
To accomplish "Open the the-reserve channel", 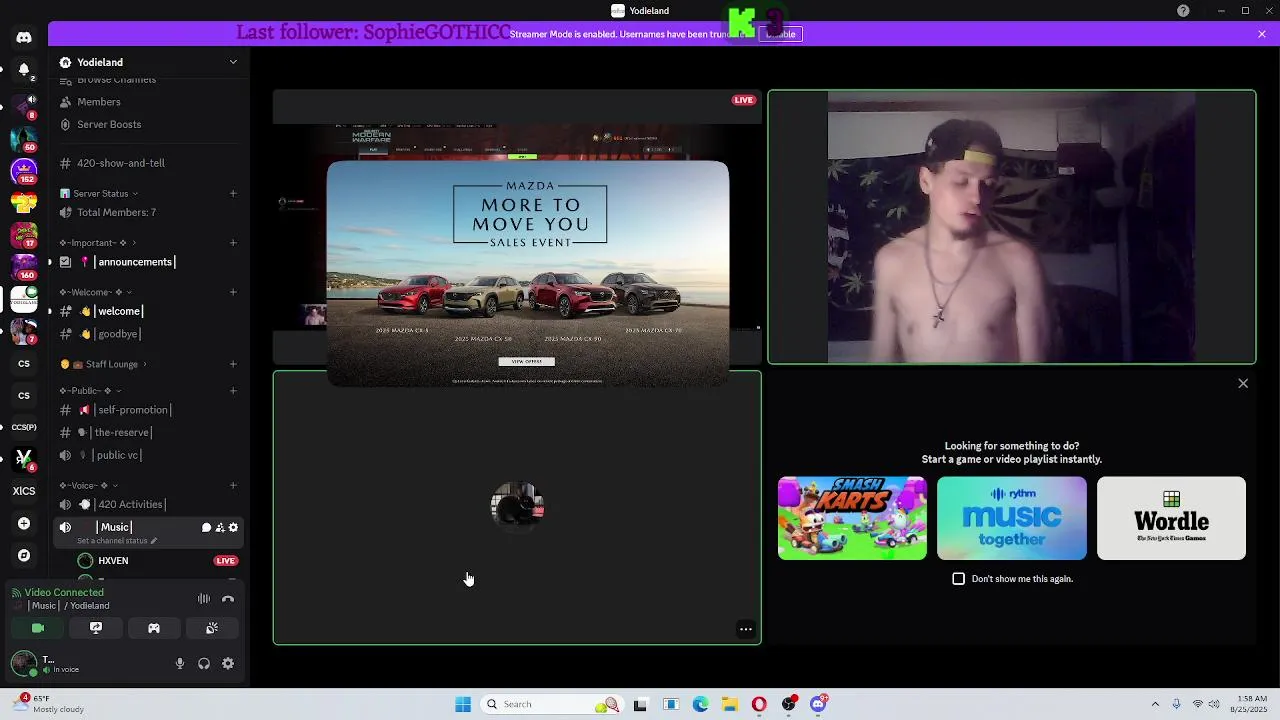I will [x=148, y=432].
